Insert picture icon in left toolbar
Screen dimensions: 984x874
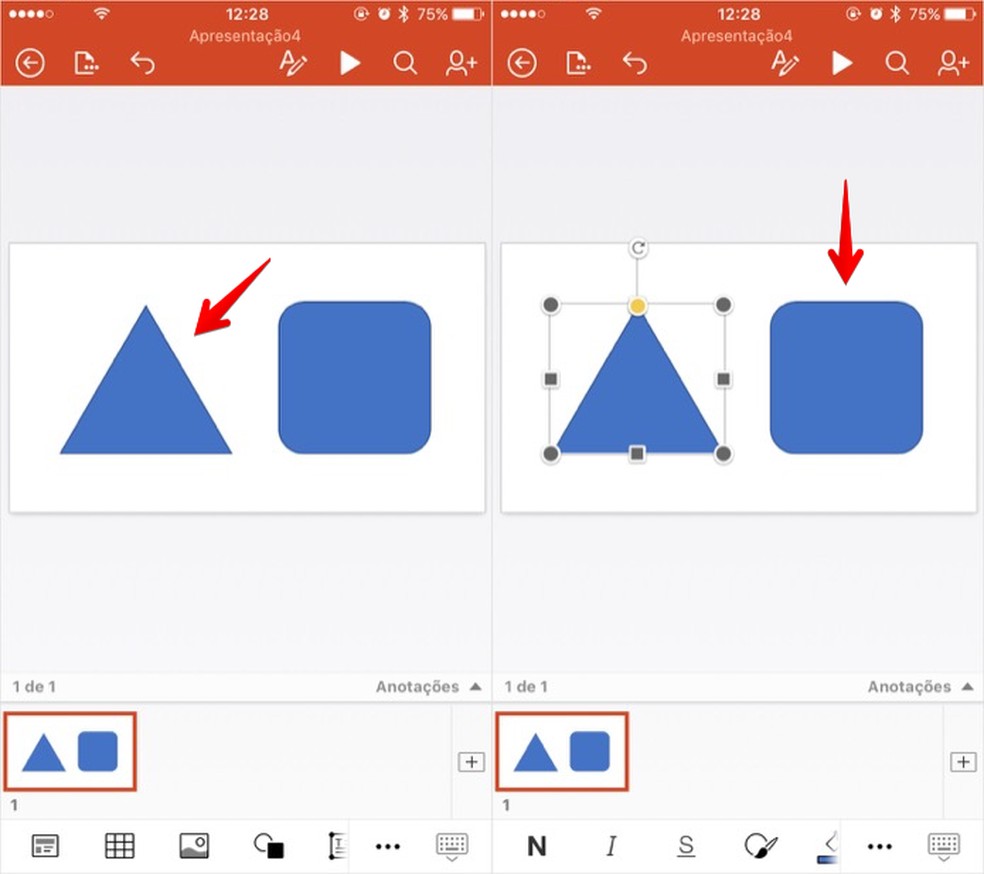194,846
